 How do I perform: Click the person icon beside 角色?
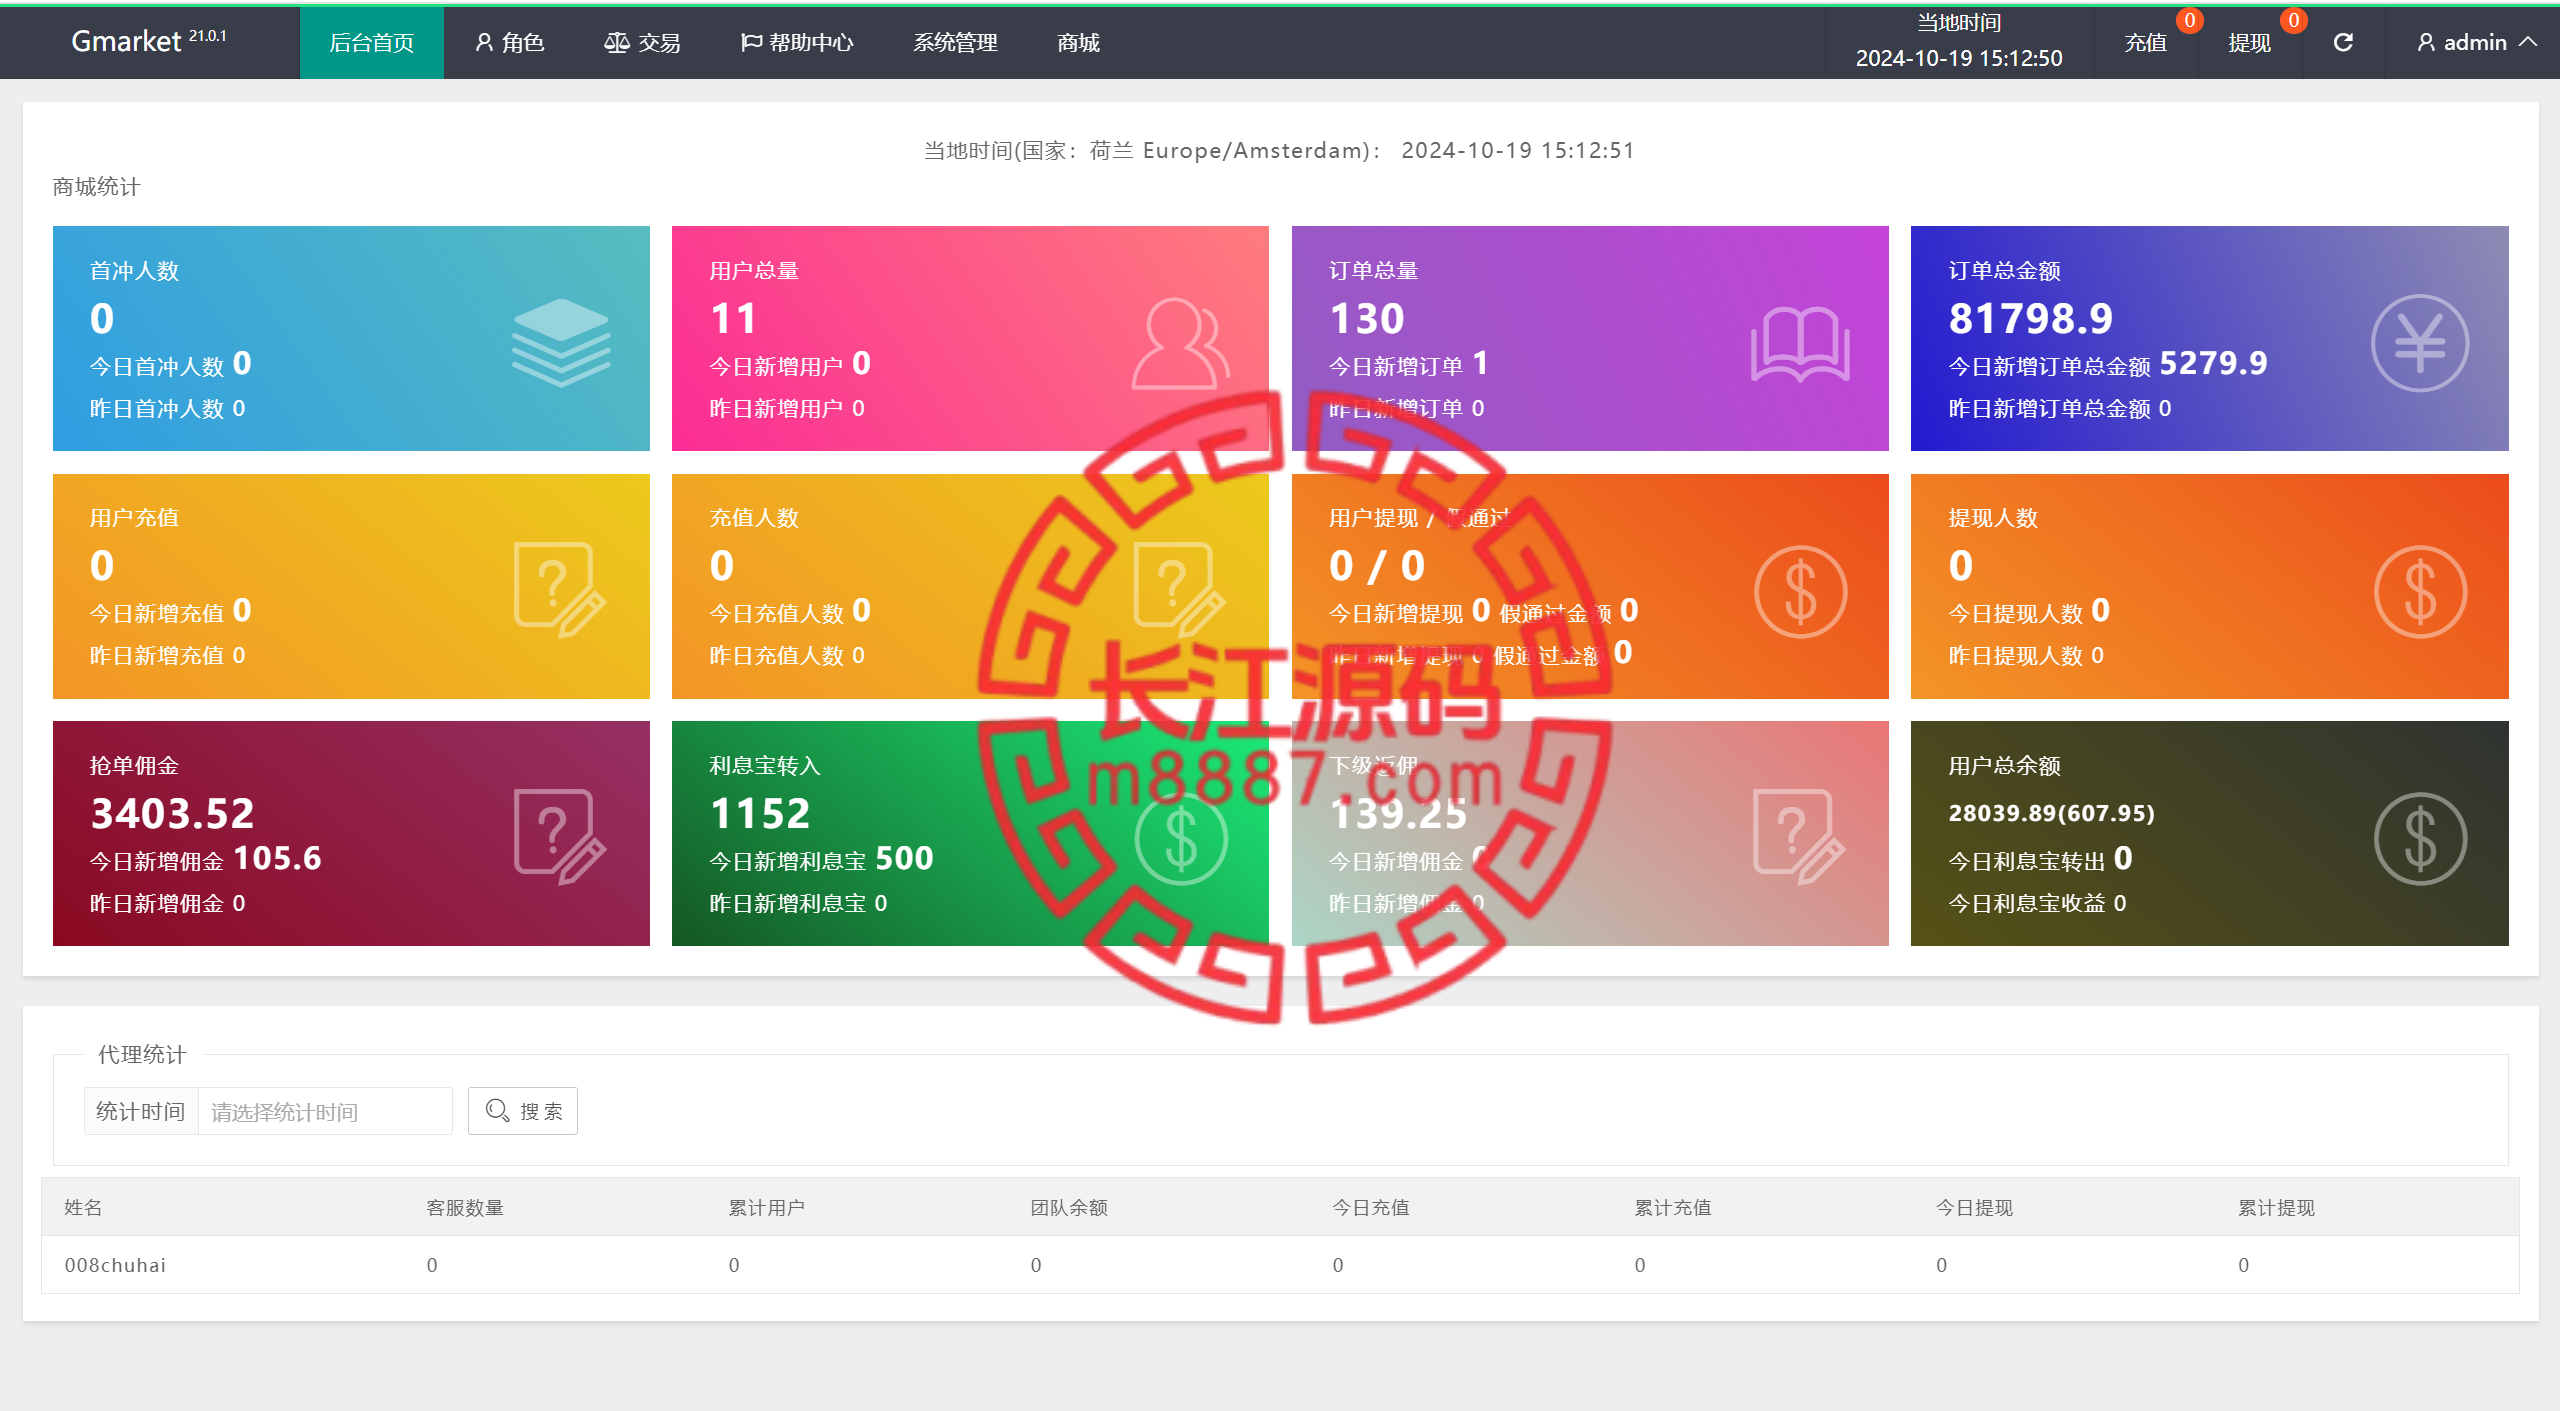point(484,42)
